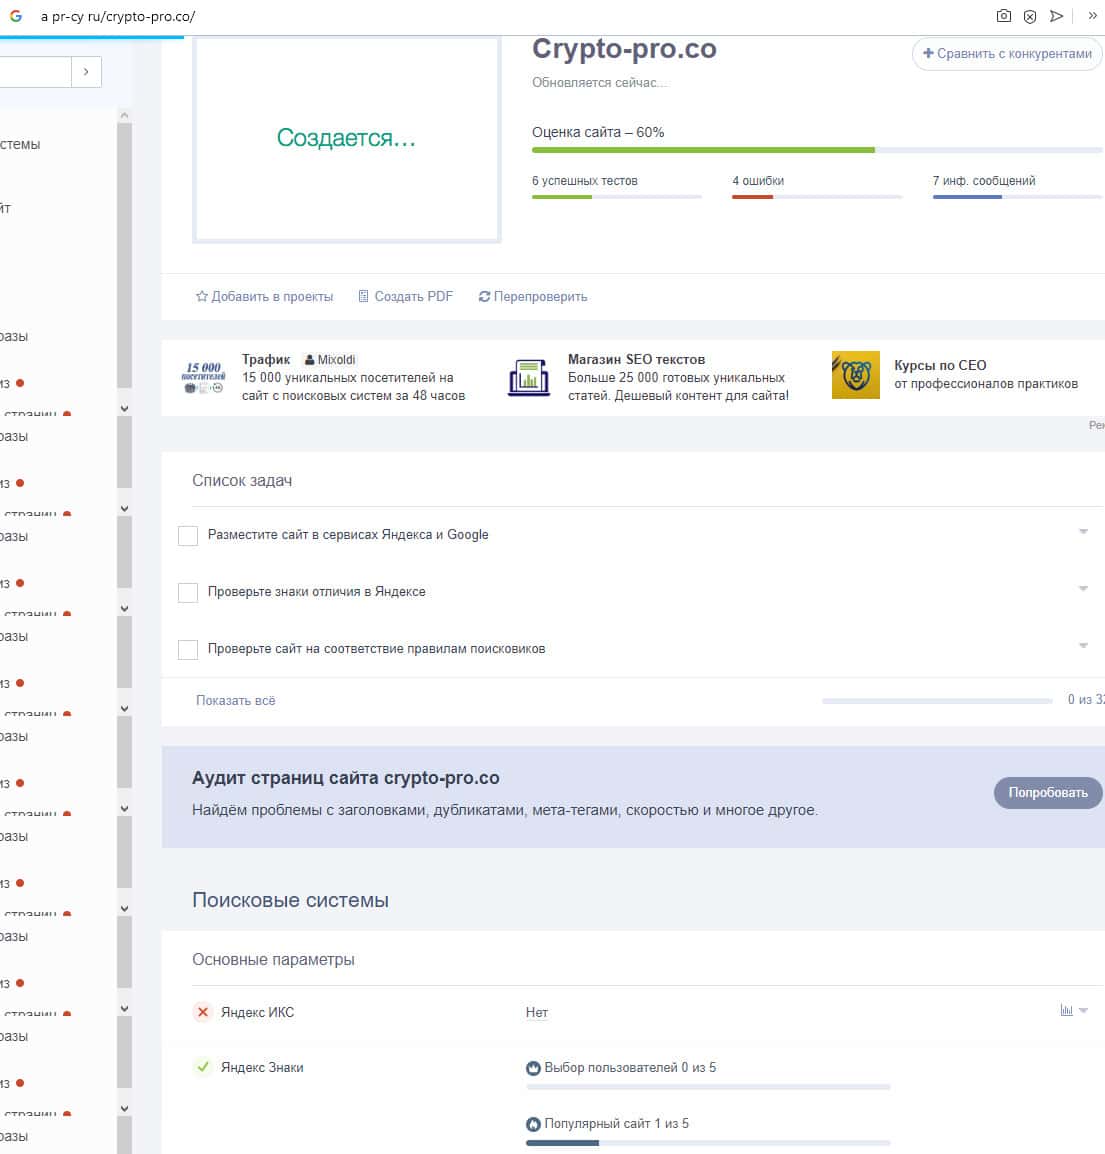Viewport: 1105px width, 1154px height.
Task: Click the red X status icon for Яндекс ИКС
Action: (x=203, y=1012)
